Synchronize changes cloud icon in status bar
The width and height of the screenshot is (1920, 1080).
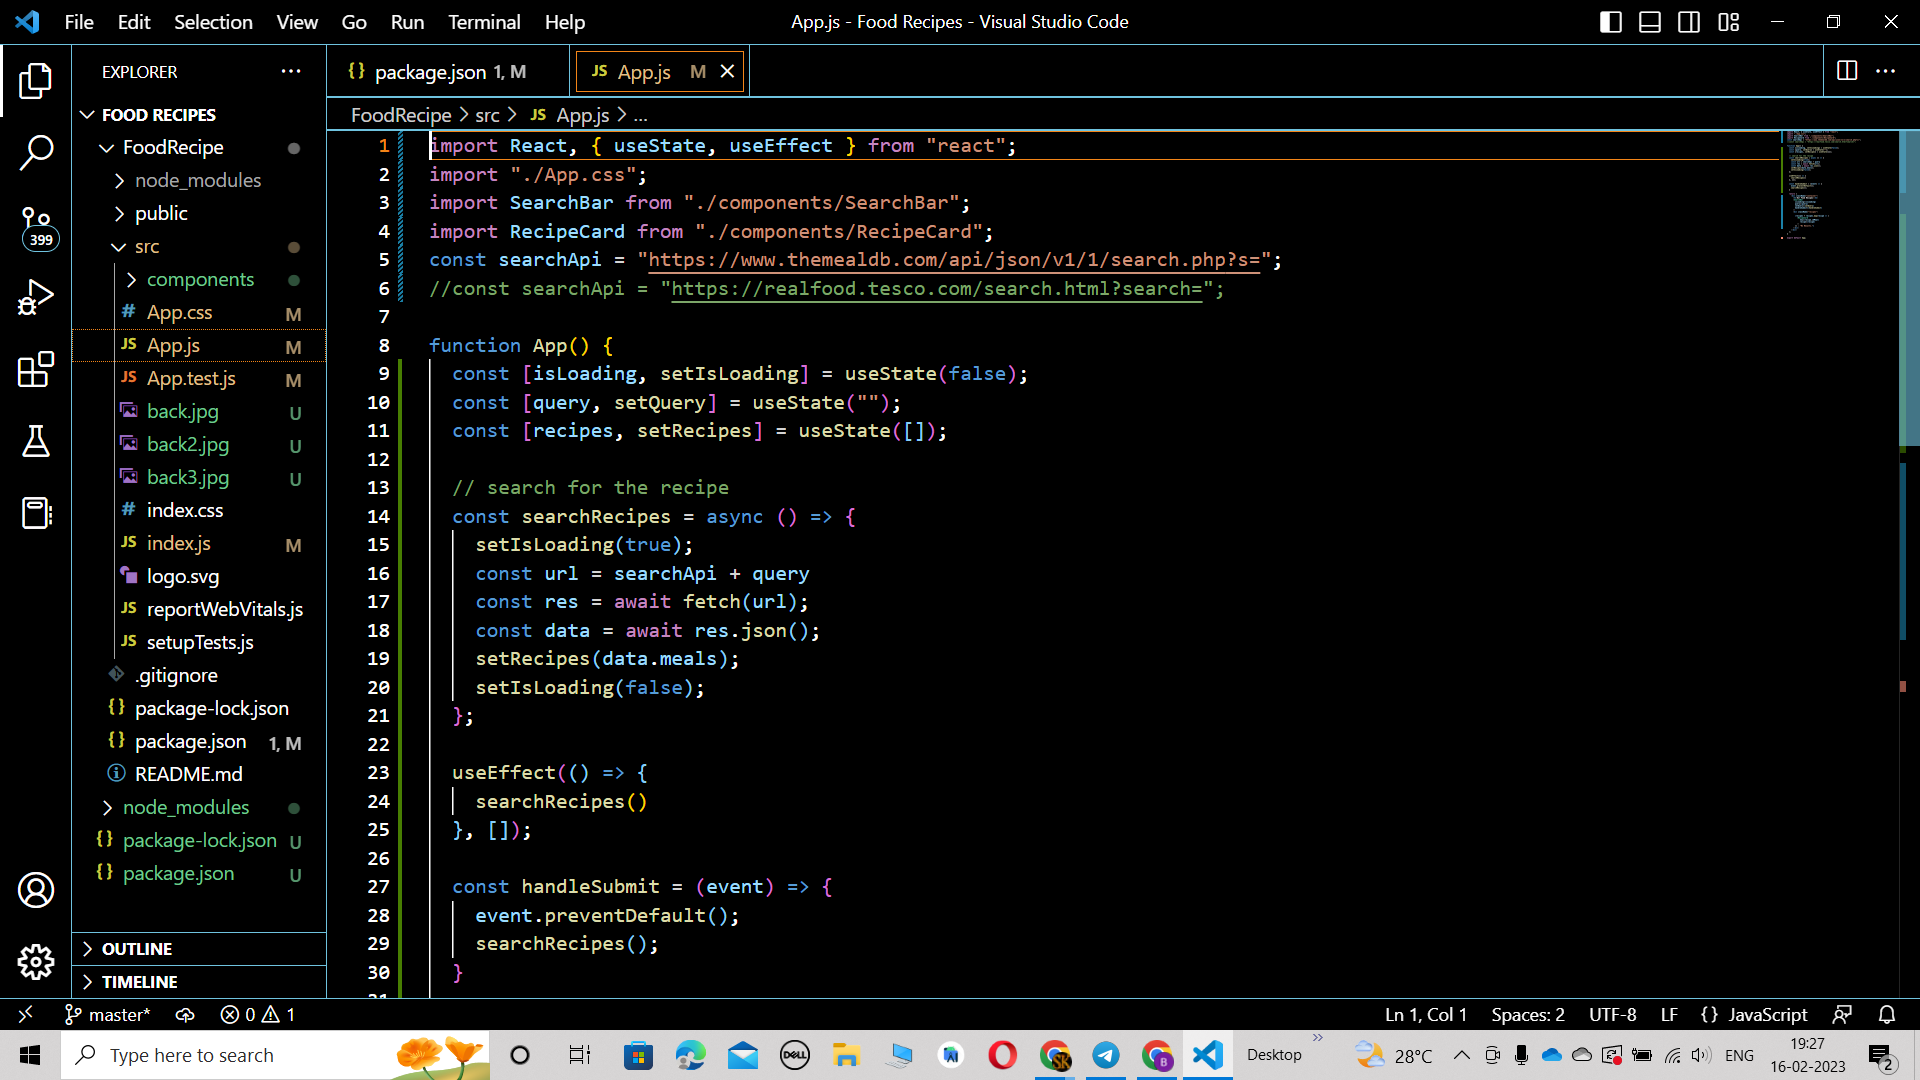coord(185,1014)
